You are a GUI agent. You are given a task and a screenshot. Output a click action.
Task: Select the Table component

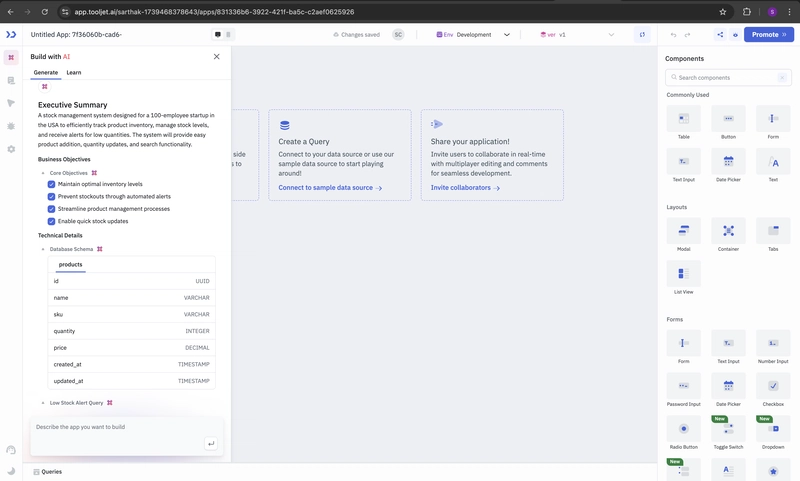(x=684, y=123)
